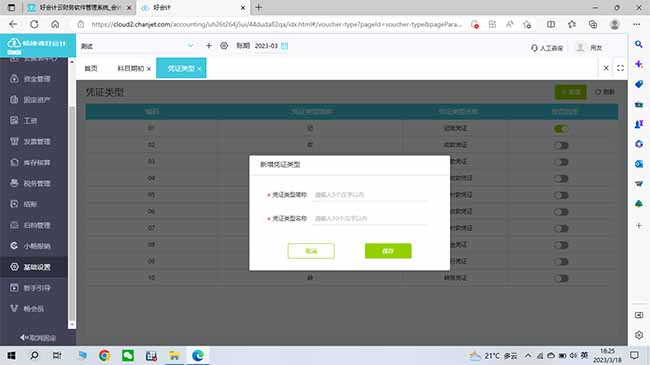The height and width of the screenshot is (365, 650).
Task: Open the 发票管理 sidebar item
Action: 34,141
